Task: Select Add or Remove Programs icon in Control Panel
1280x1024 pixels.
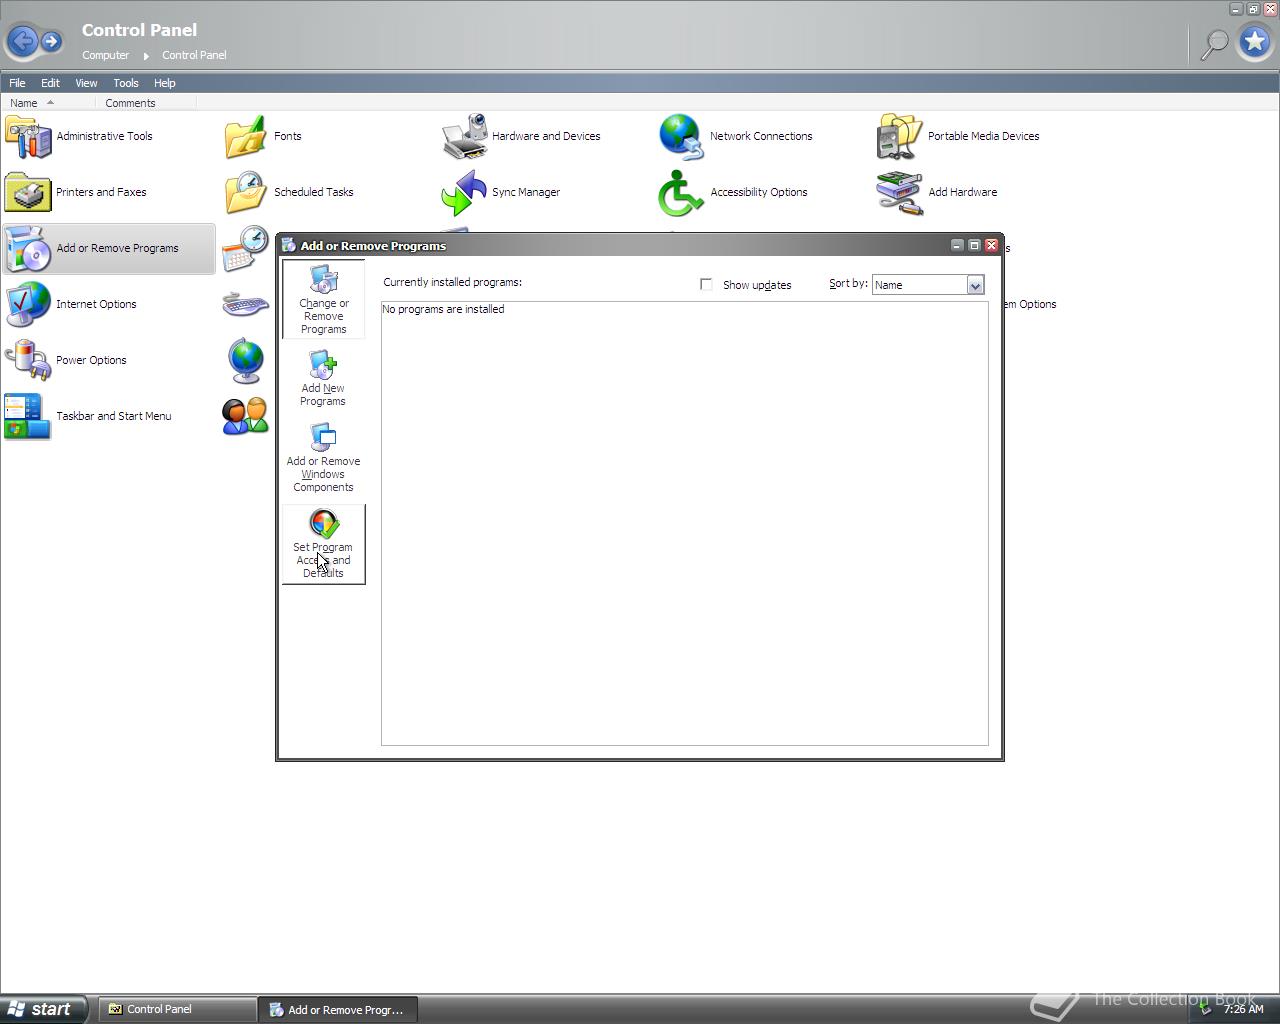Action: [x=28, y=248]
